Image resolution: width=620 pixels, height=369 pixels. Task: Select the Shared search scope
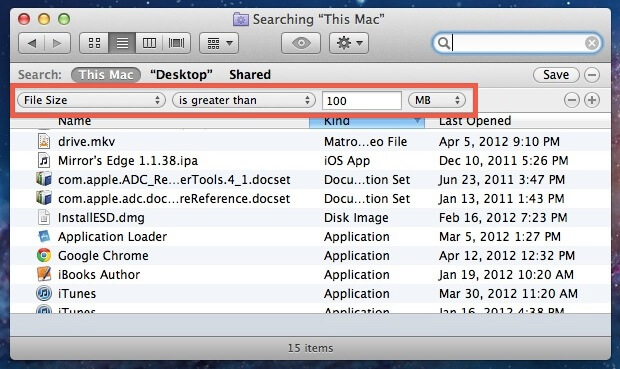click(250, 75)
